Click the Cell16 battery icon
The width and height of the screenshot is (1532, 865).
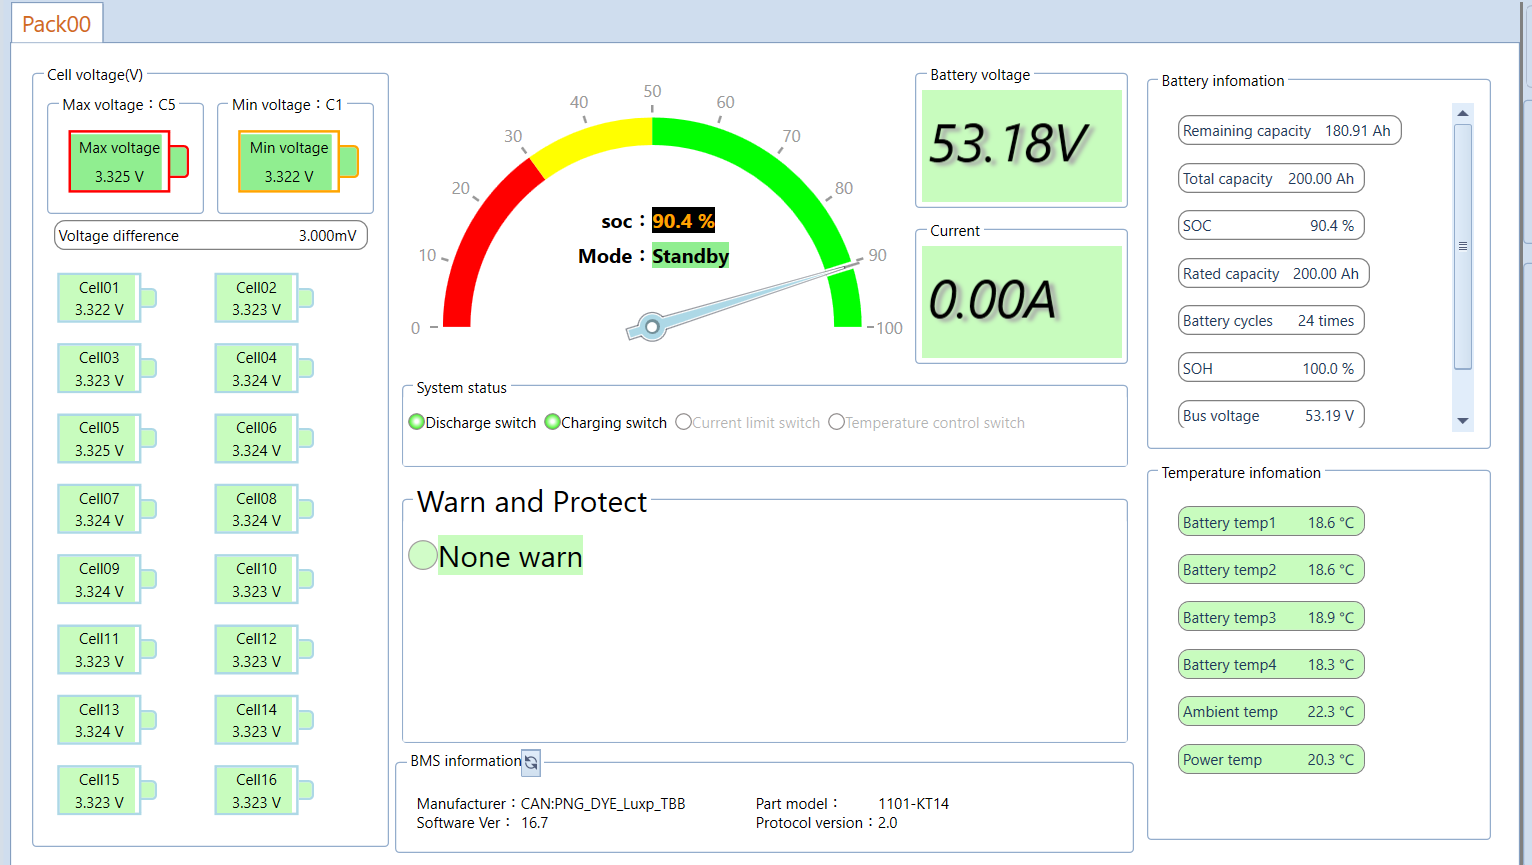pos(264,790)
